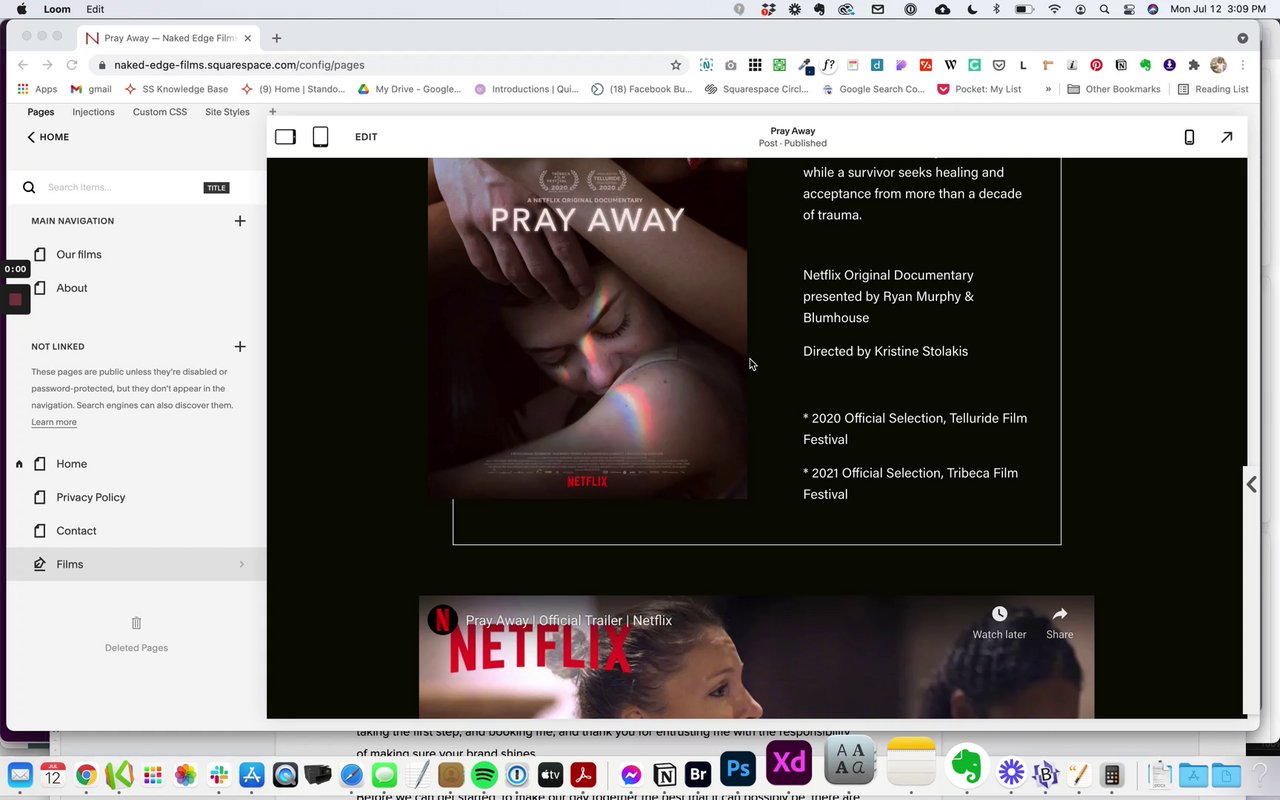
Task: Bookmark this page with the star icon
Action: tap(676, 65)
